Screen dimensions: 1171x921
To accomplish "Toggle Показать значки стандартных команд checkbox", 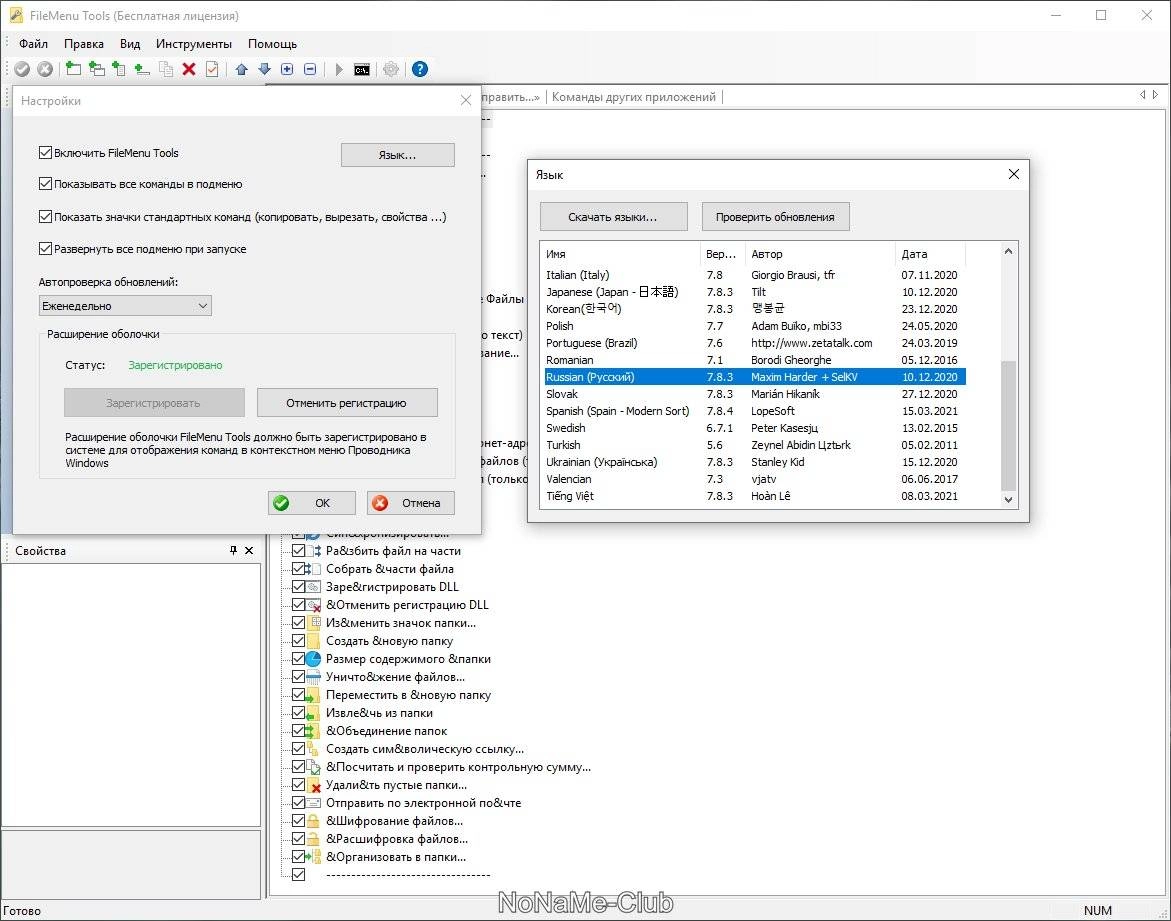I will pos(46,217).
